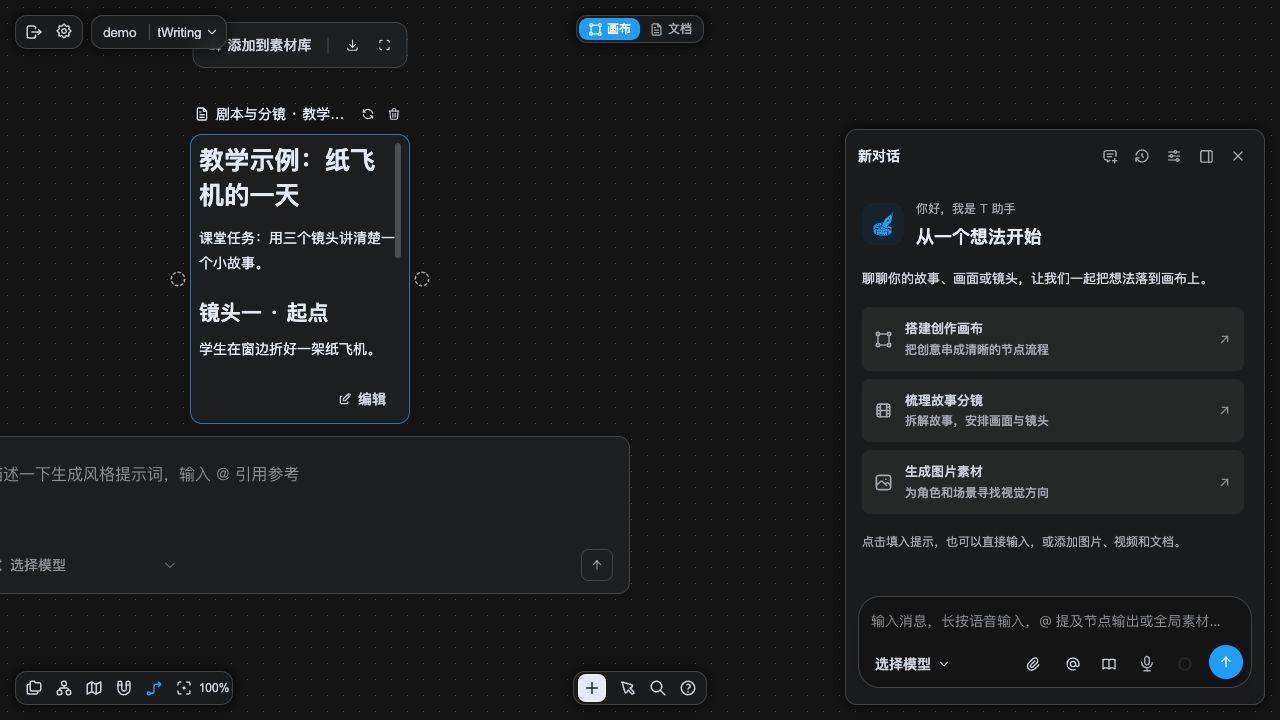
Task: Click the left connection handle of the node
Action: [178, 279]
